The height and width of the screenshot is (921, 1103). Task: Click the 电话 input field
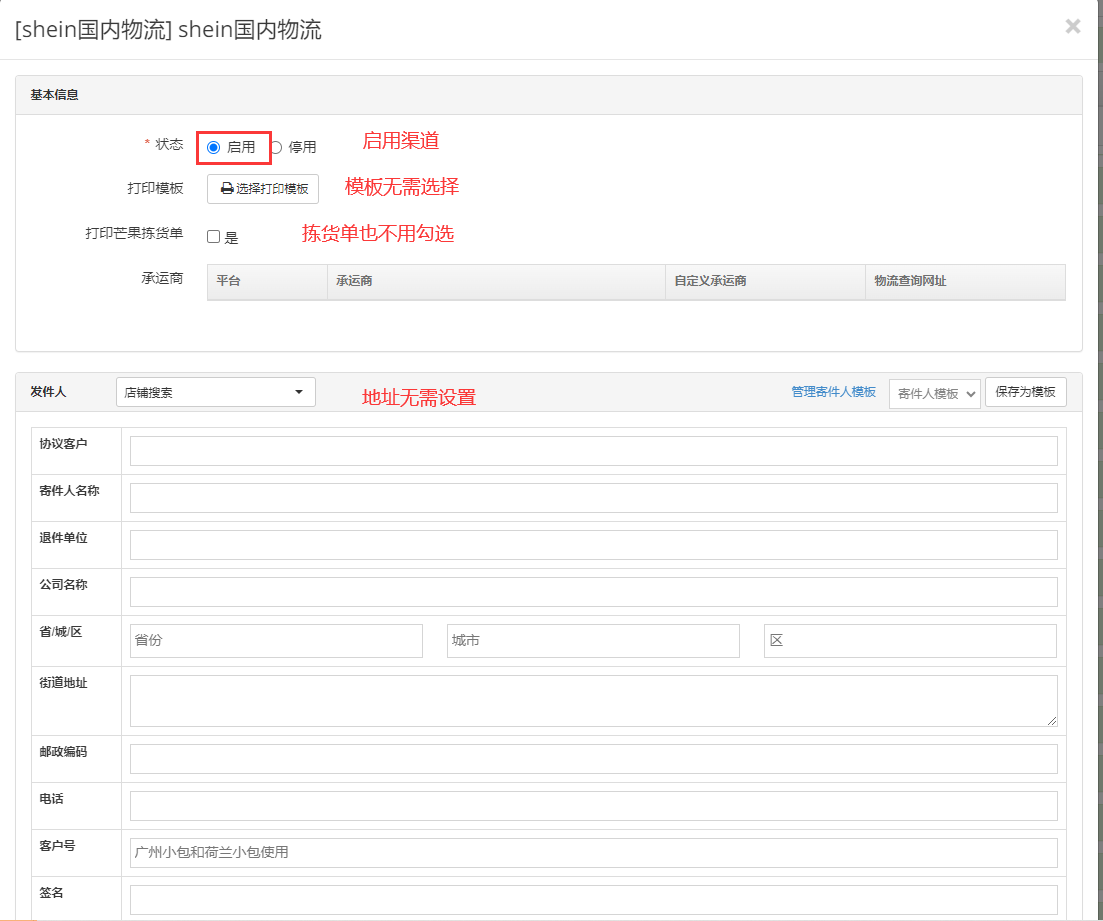tap(594, 806)
